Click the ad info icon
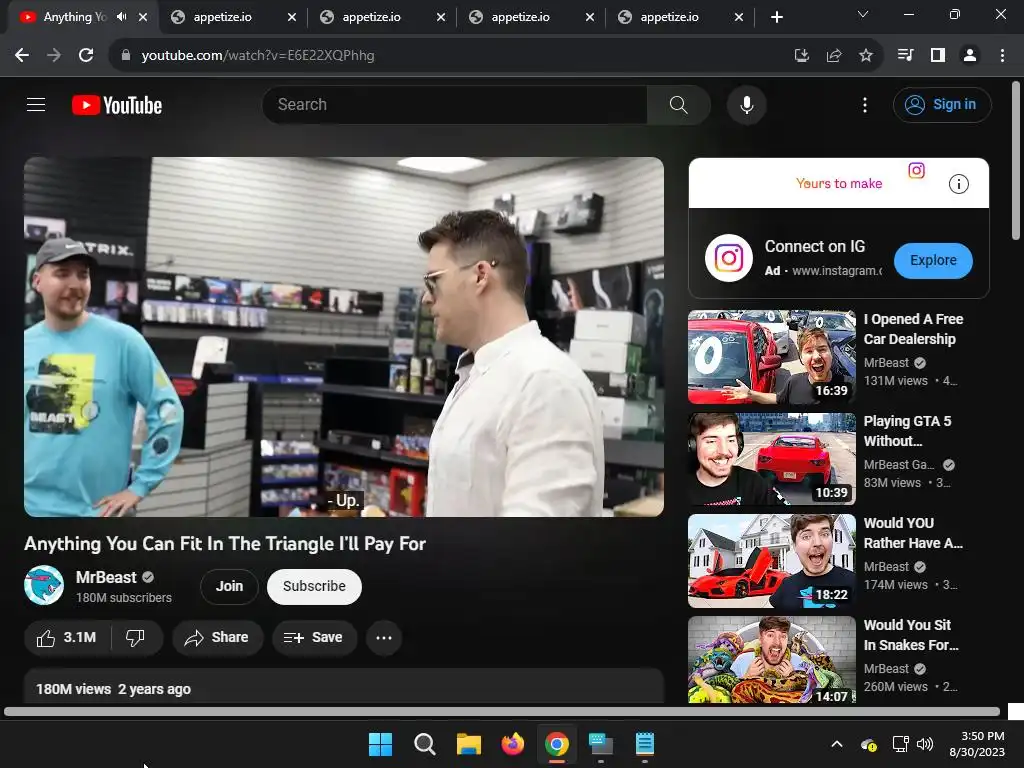1024x768 pixels. click(x=958, y=184)
